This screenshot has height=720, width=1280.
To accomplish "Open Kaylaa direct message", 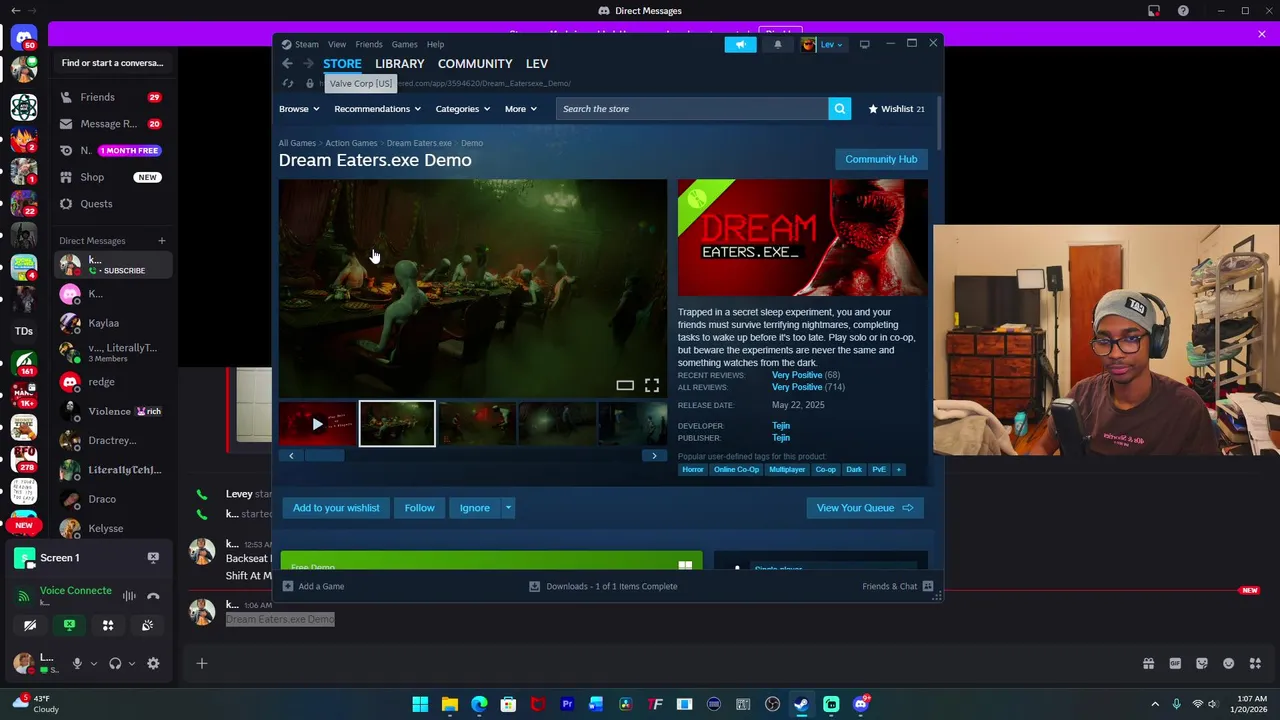I will point(112,323).
